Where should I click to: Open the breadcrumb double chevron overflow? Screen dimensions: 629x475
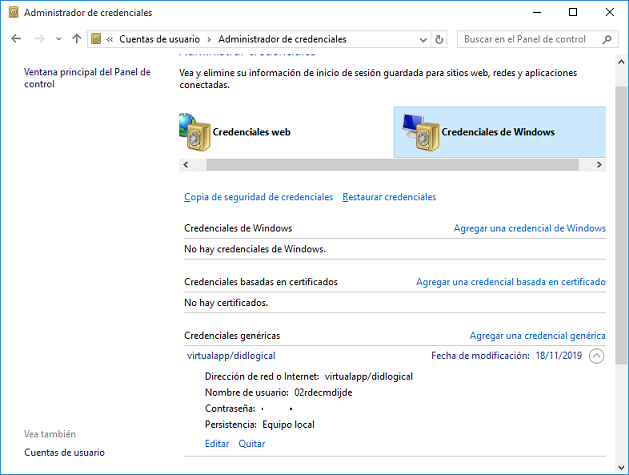[x=110, y=39]
